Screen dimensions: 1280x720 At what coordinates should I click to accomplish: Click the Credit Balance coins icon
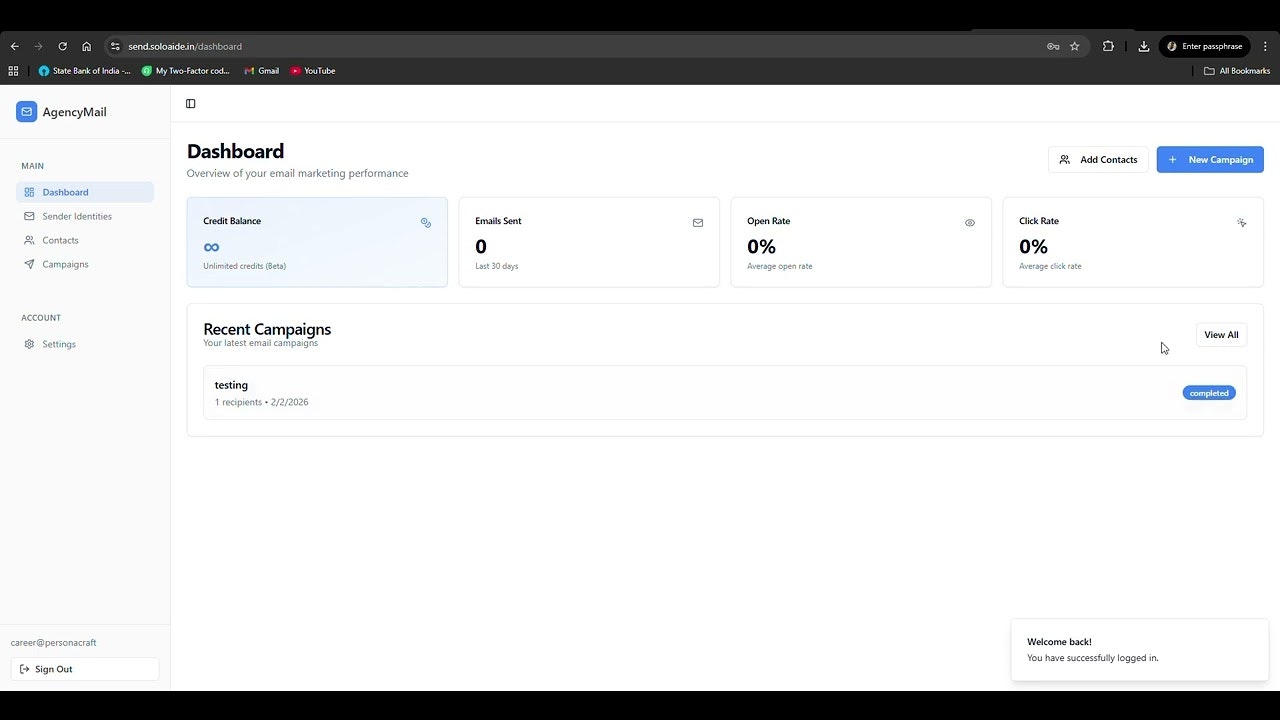tap(426, 223)
